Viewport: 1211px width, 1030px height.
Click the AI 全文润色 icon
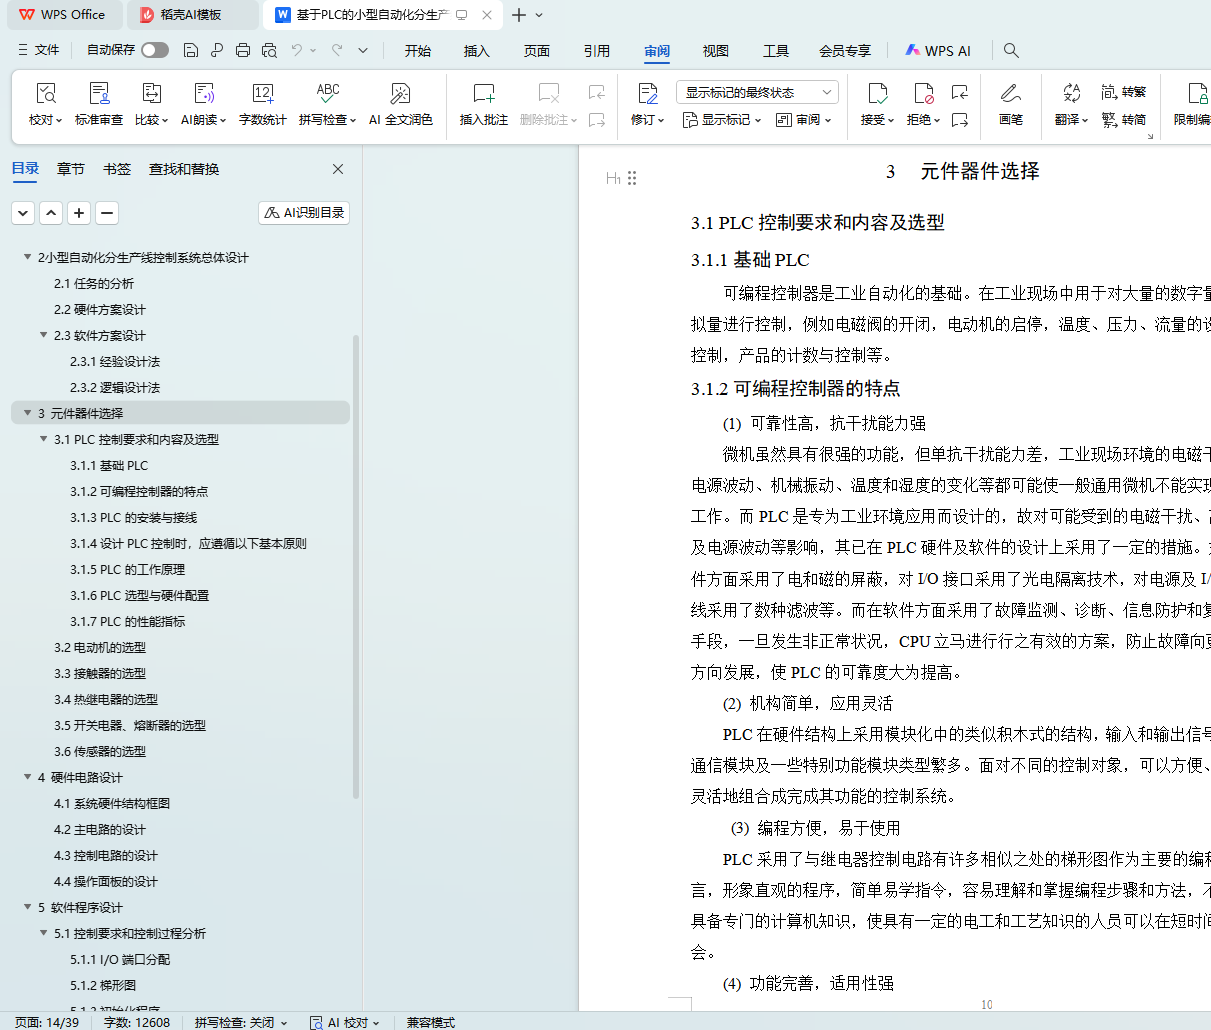click(x=400, y=94)
